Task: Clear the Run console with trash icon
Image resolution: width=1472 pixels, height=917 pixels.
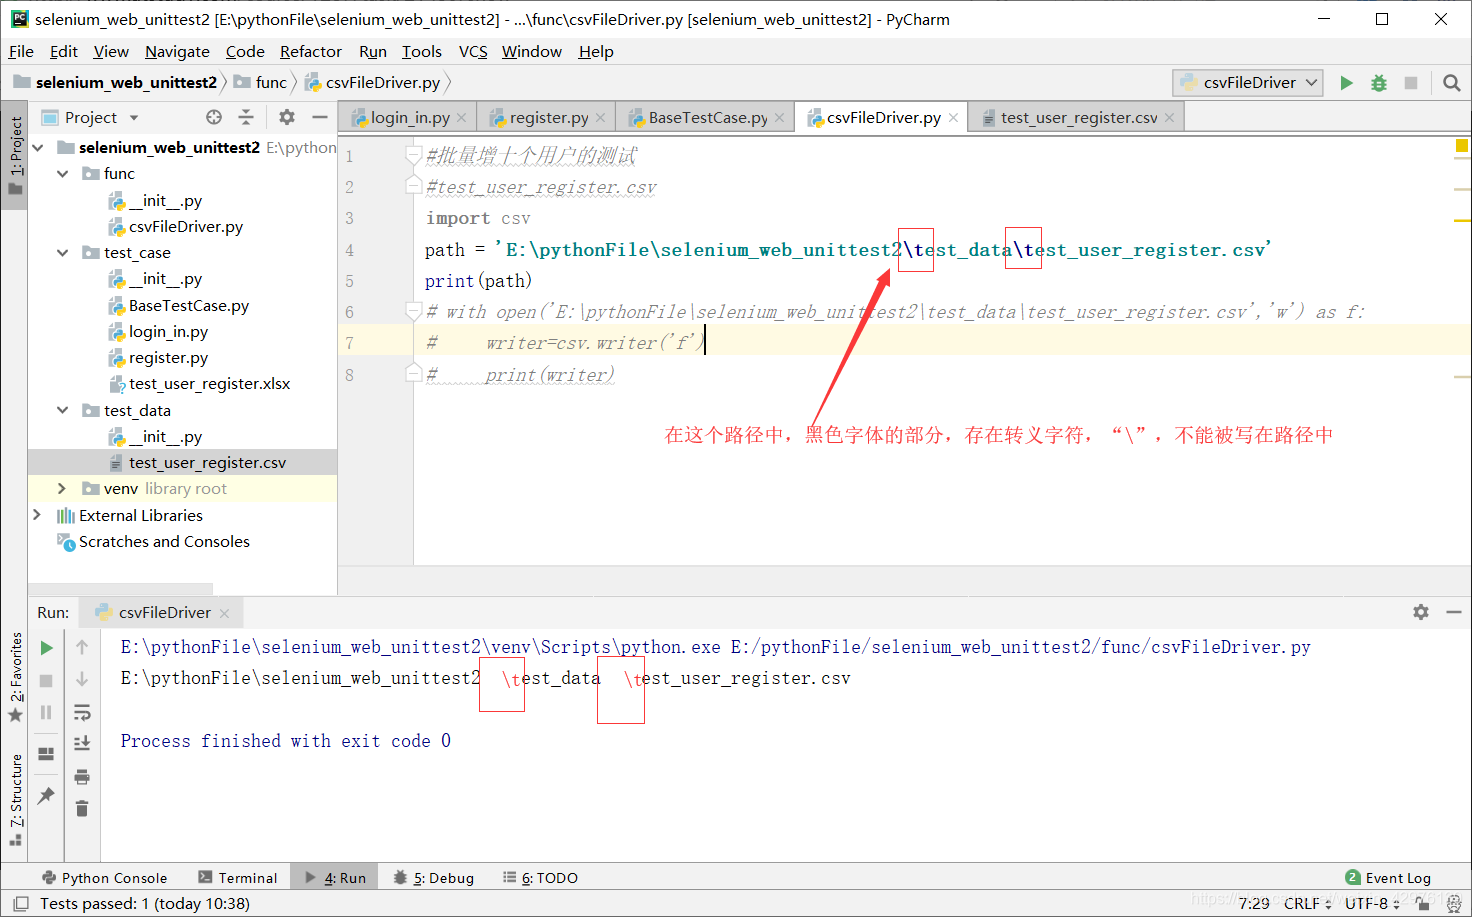Action: (82, 808)
